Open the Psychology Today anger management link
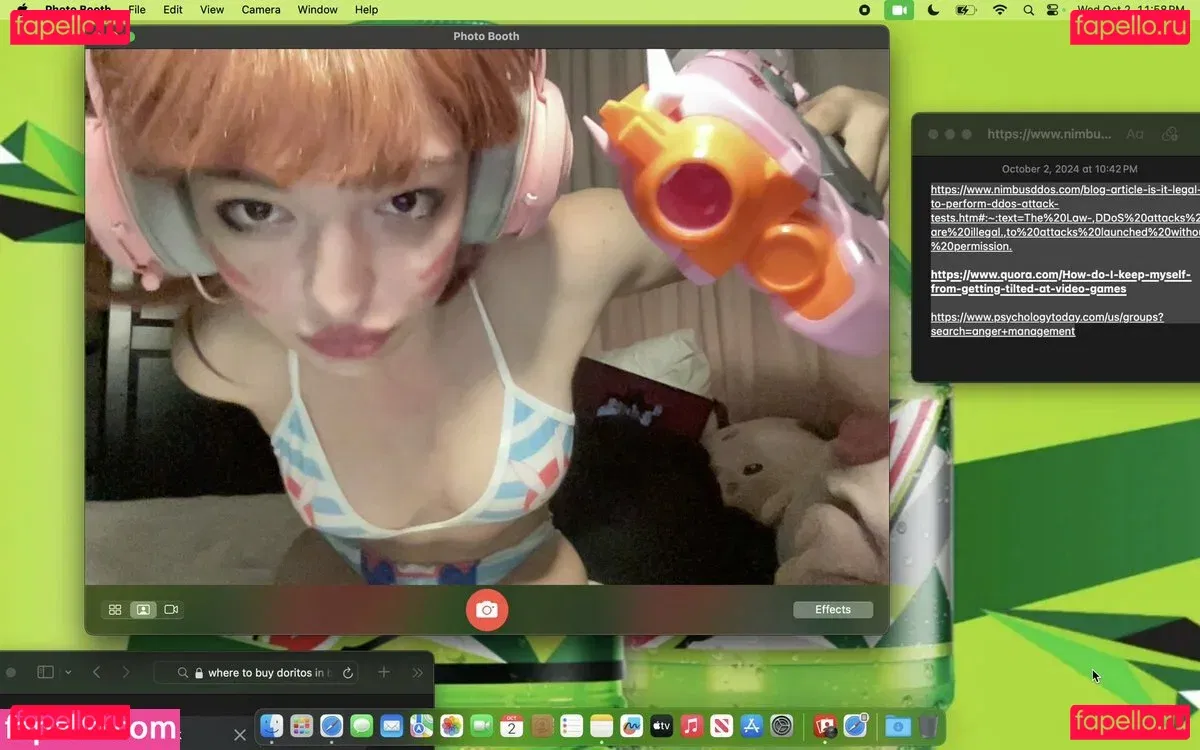The width and height of the screenshot is (1200, 750). click(x=1046, y=324)
